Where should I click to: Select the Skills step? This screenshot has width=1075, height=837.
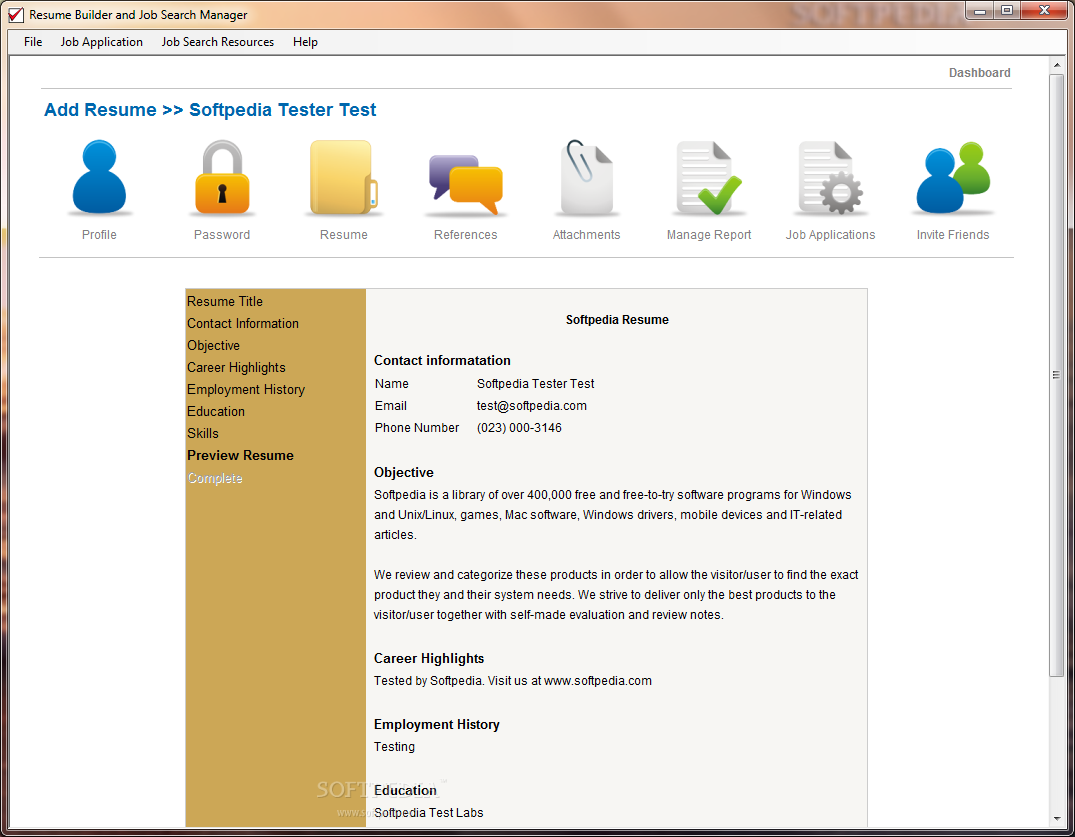click(203, 433)
